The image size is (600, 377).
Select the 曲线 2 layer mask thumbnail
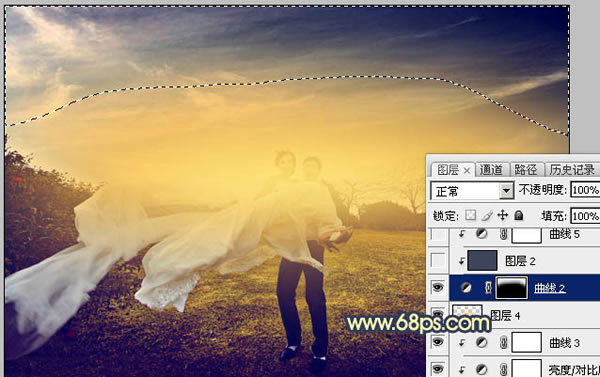coord(511,288)
